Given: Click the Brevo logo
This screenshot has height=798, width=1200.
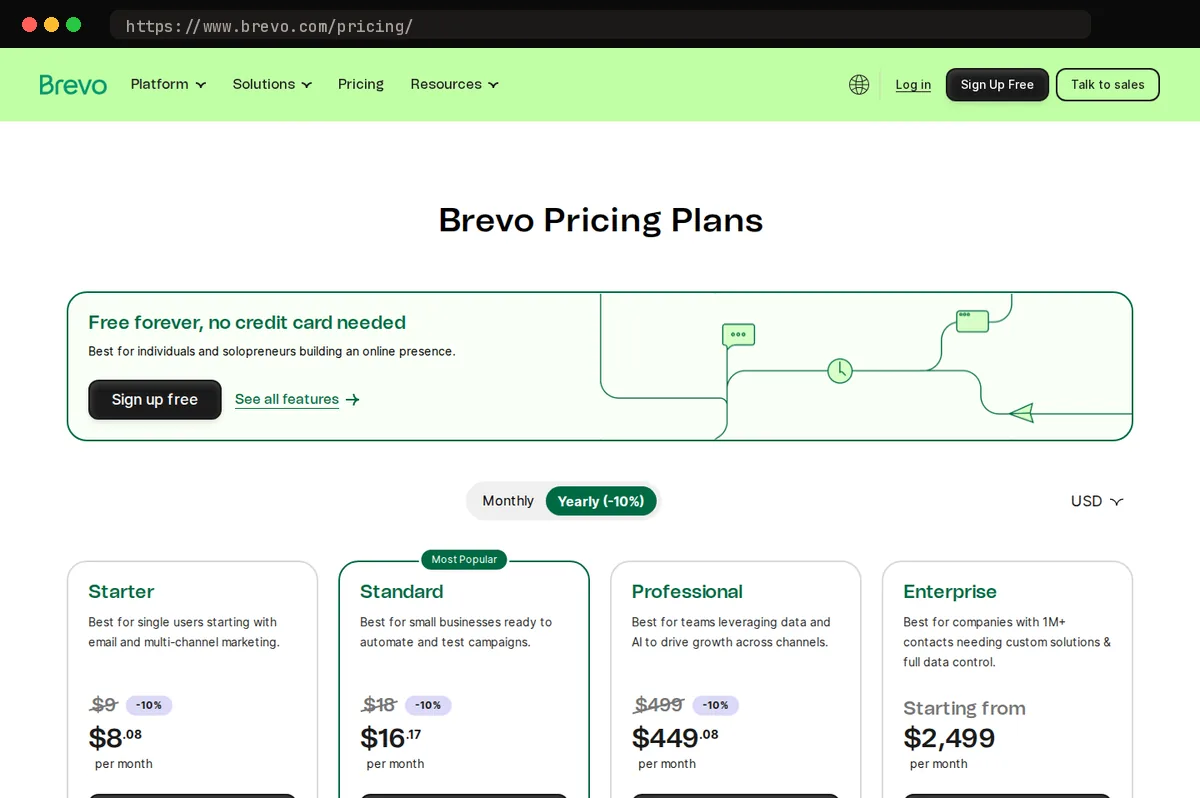Looking at the screenshot, I should pyautogui.click(x=73, y=85).
